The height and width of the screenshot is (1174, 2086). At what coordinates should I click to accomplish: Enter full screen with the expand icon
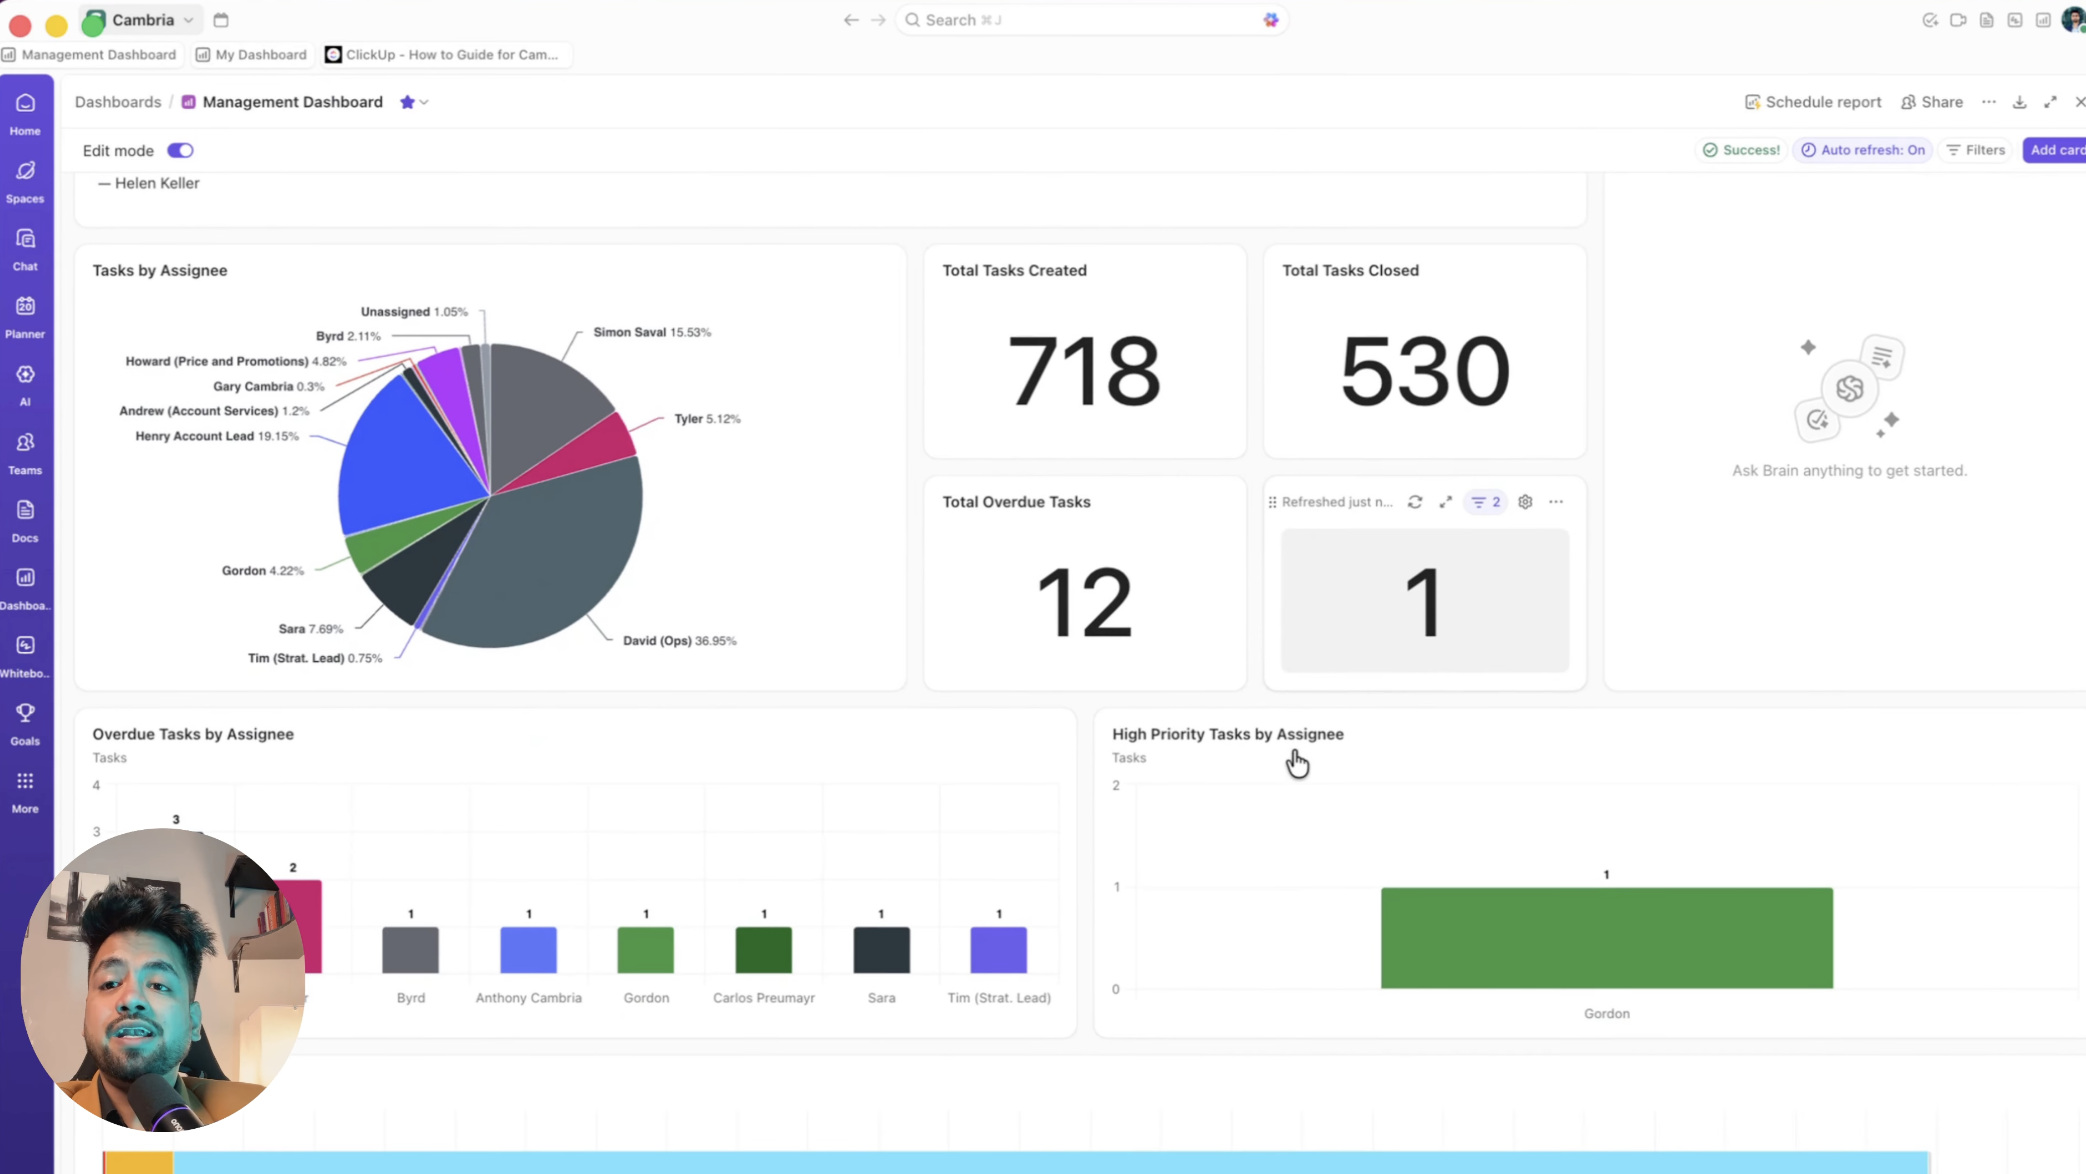click(2050, 102)
